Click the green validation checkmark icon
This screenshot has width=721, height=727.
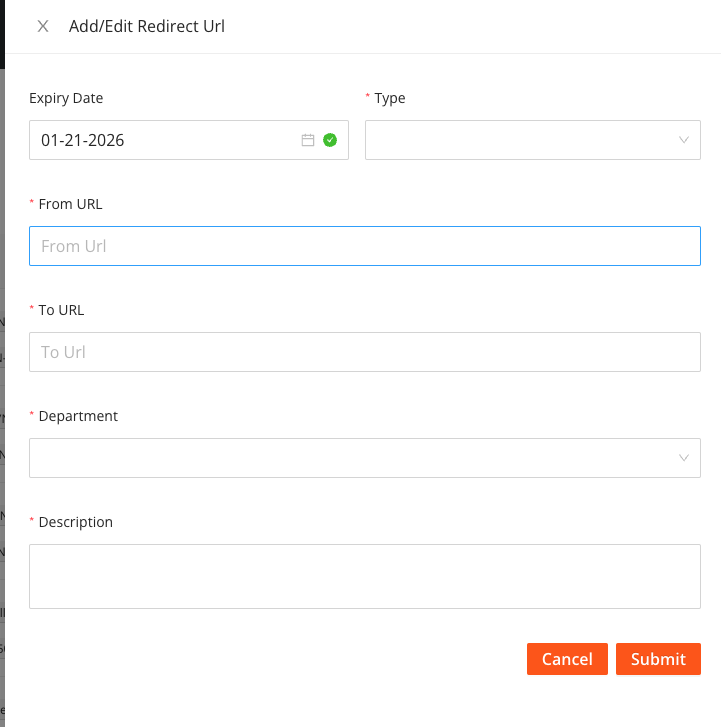pyautogui.click(x=330, y=140)
